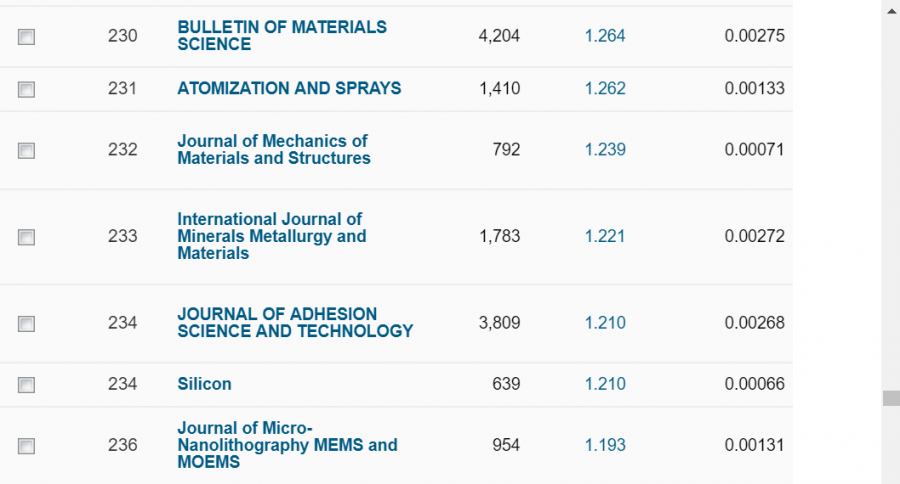Image resolution: width=900 pixels, height=484 pixels.
Task: Open ATOMIZATION AND SPRAYS journal page
Action: tap(289, 88)
